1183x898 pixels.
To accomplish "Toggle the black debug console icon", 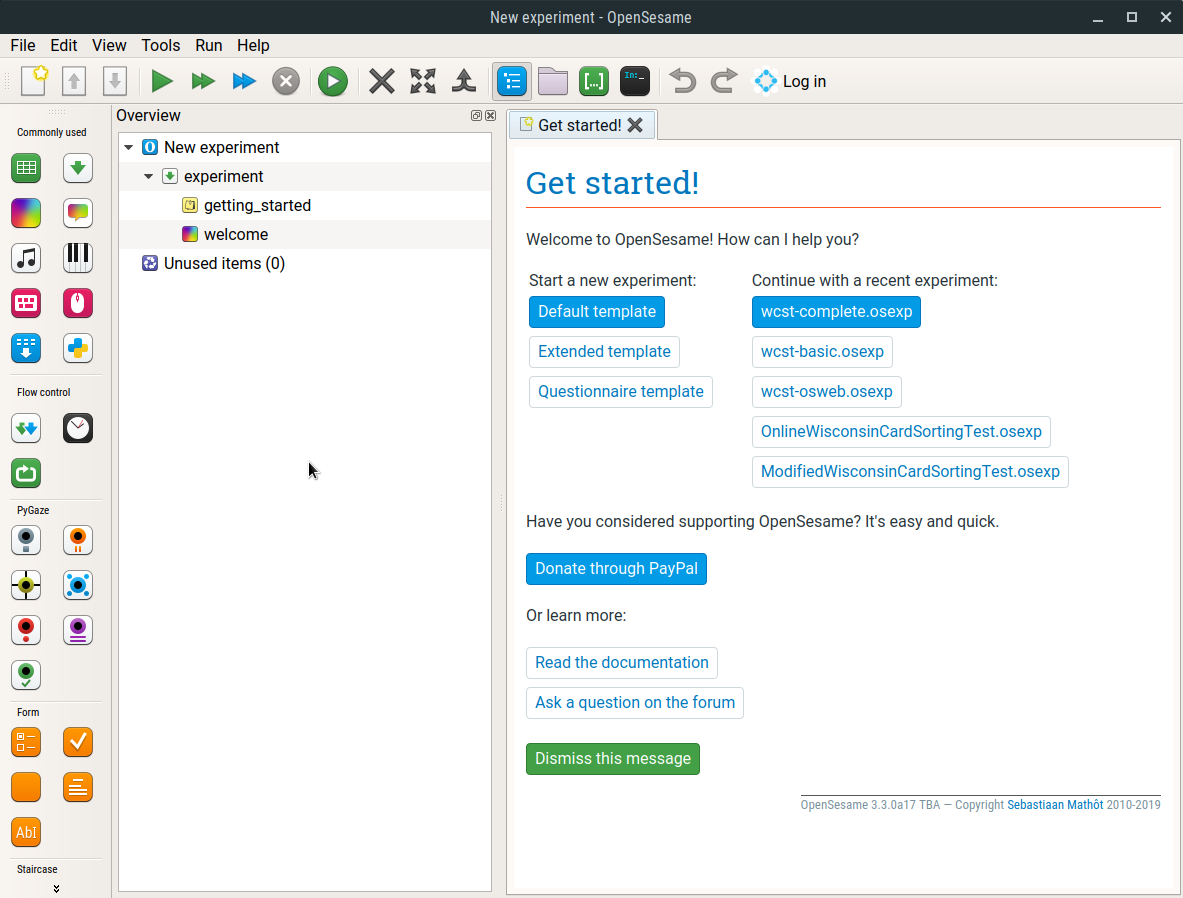I will [x=635, y=81].
